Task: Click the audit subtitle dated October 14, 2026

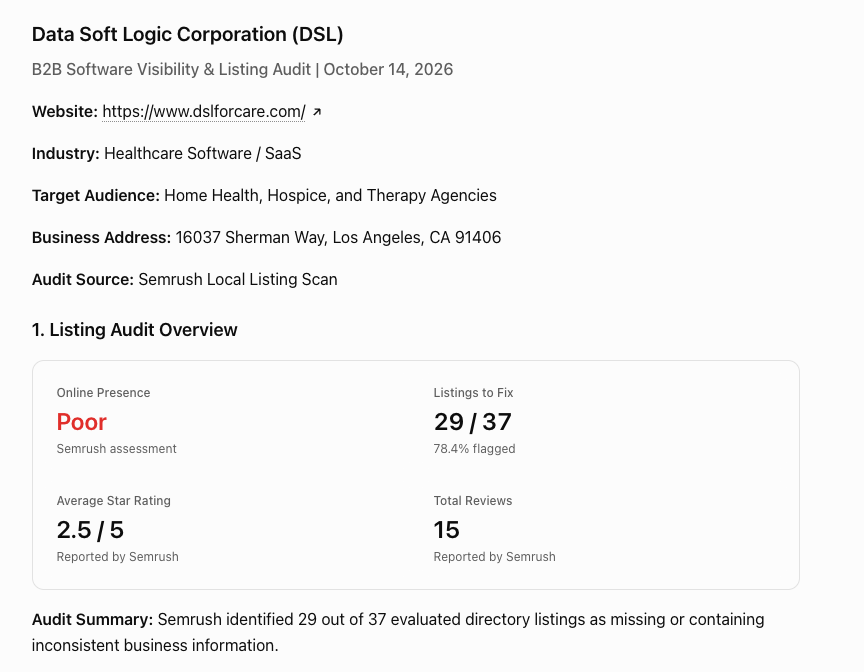Action: [242, 69]
